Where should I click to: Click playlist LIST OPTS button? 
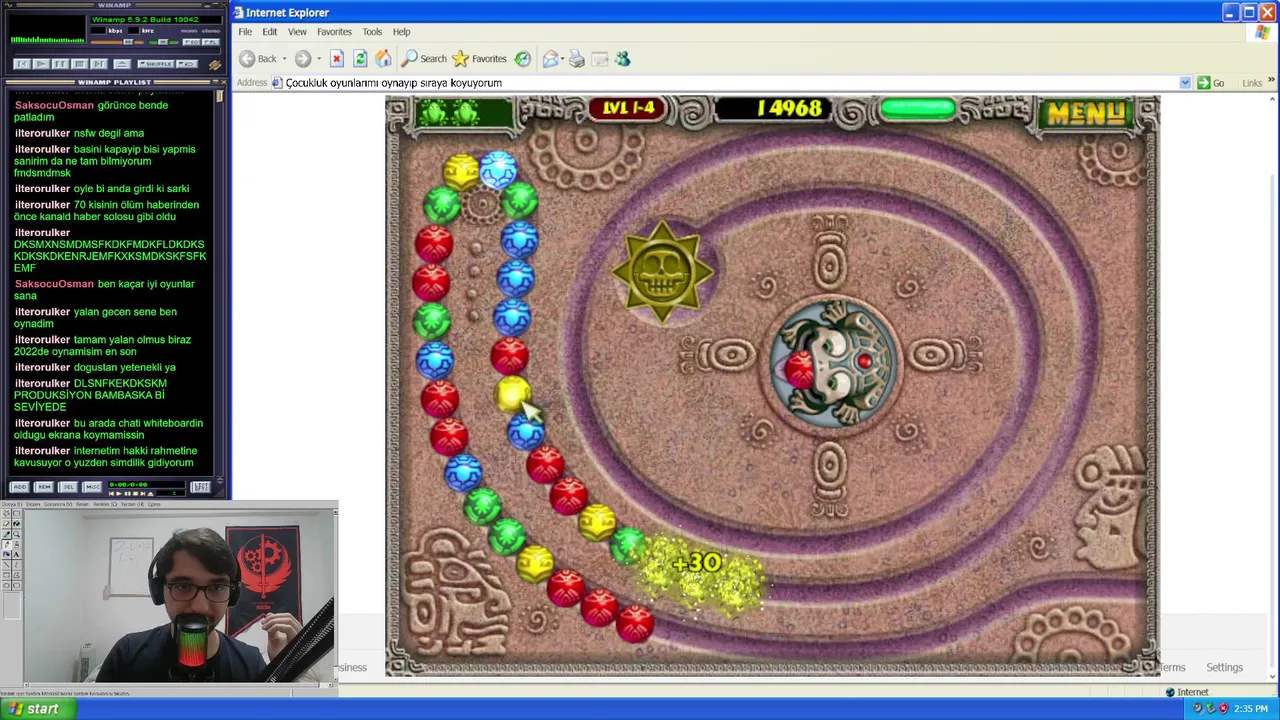[200, 487]
